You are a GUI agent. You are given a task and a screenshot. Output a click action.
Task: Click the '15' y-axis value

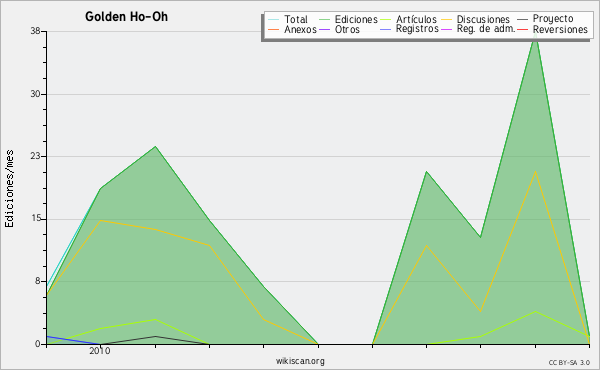[36, 219]
